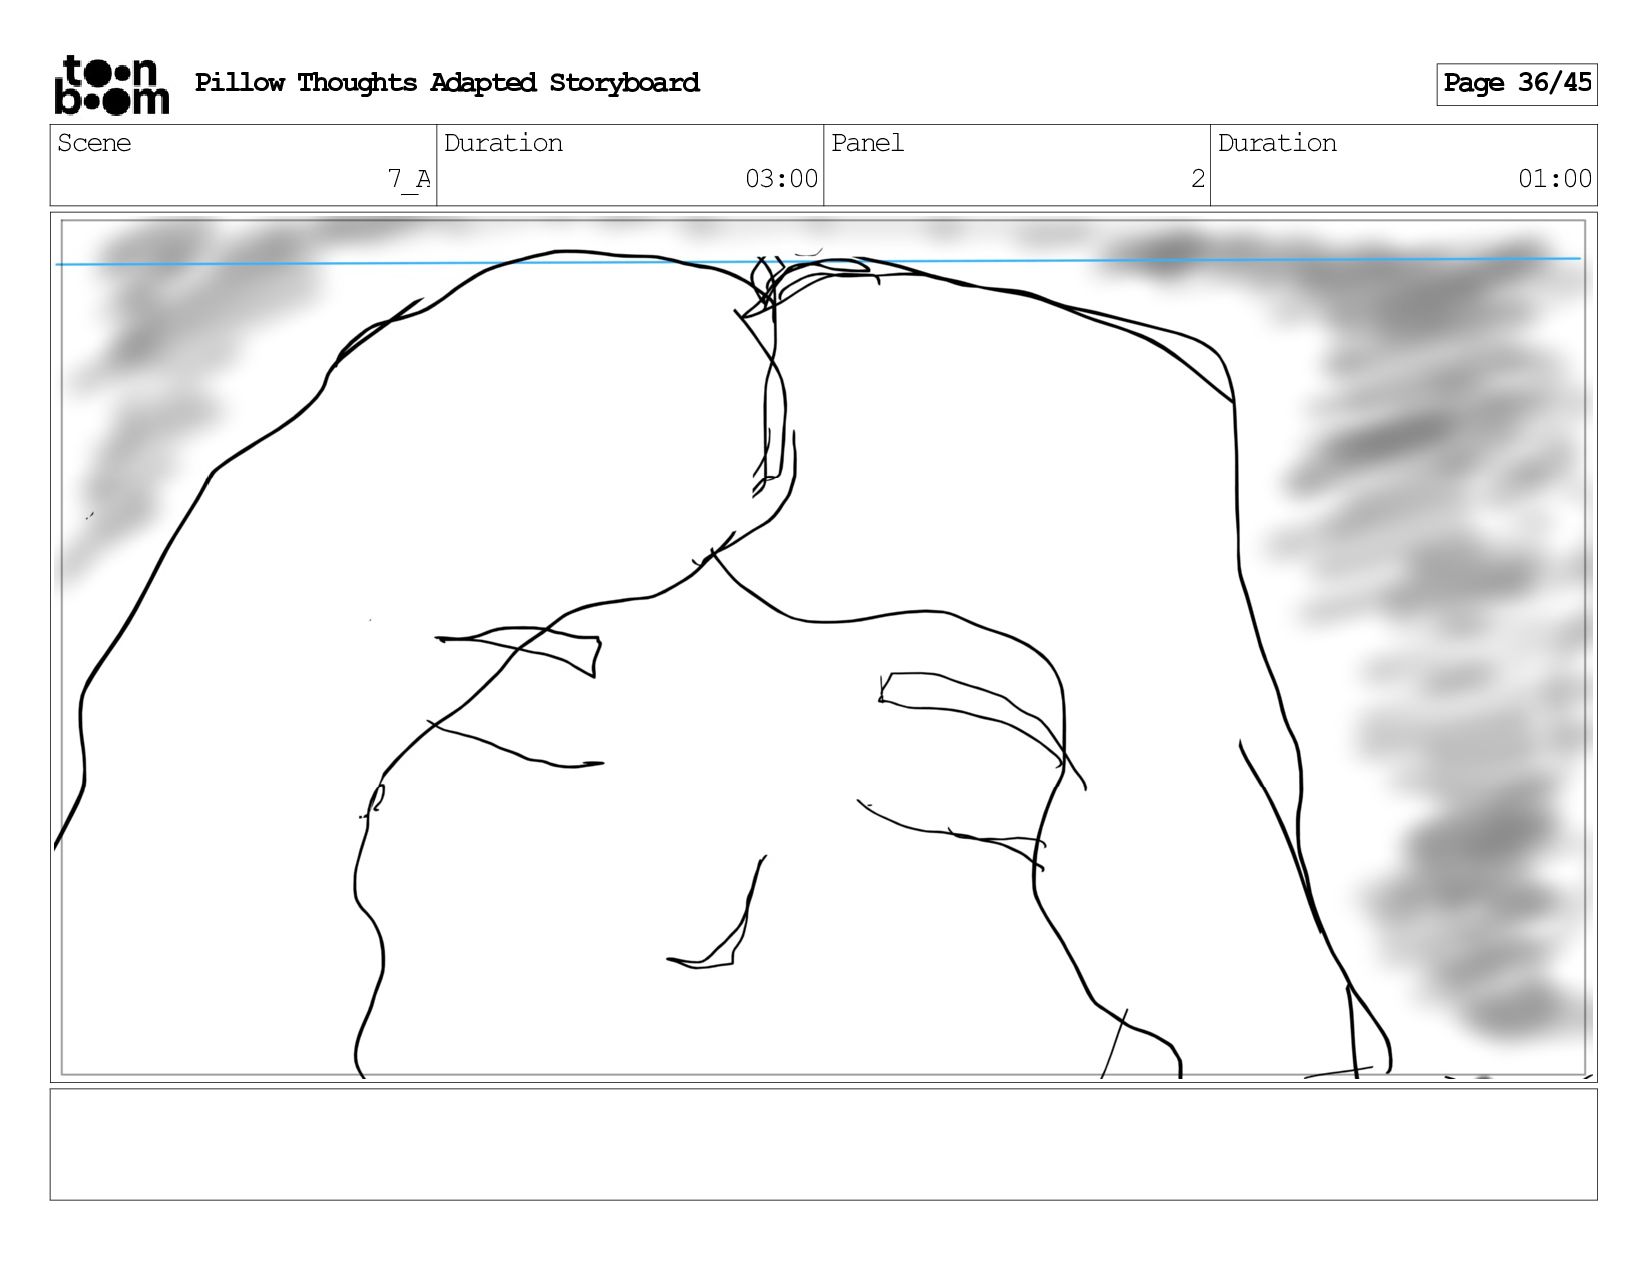
Task: Click the storyboard sketch panel image
Action: (823, 647)
